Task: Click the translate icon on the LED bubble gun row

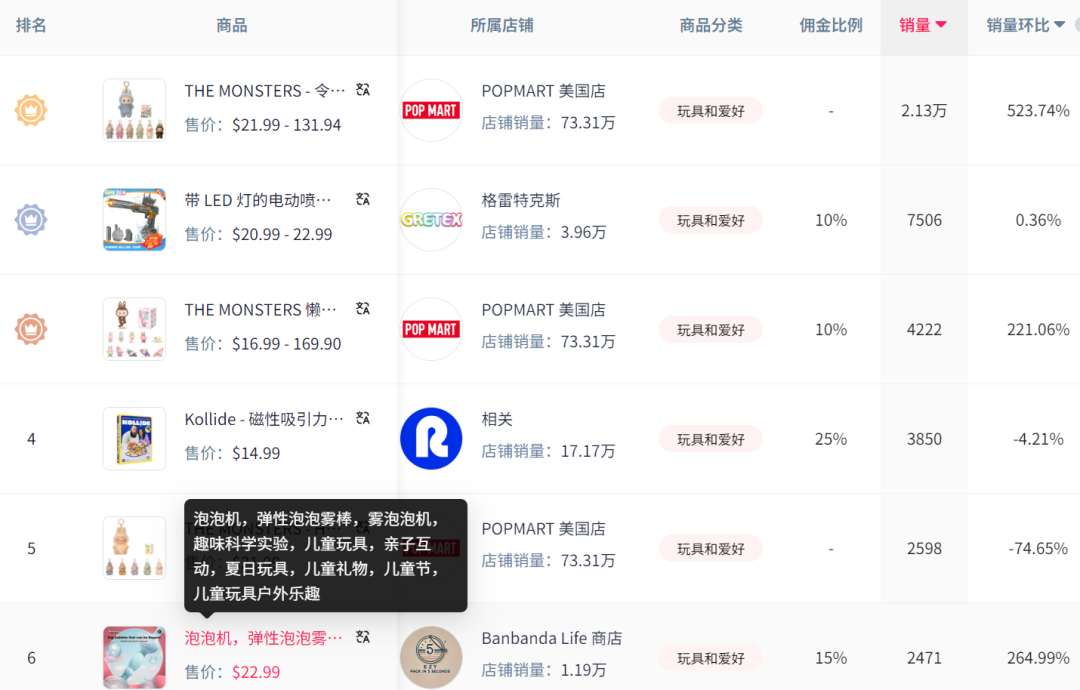Action: 362,199
